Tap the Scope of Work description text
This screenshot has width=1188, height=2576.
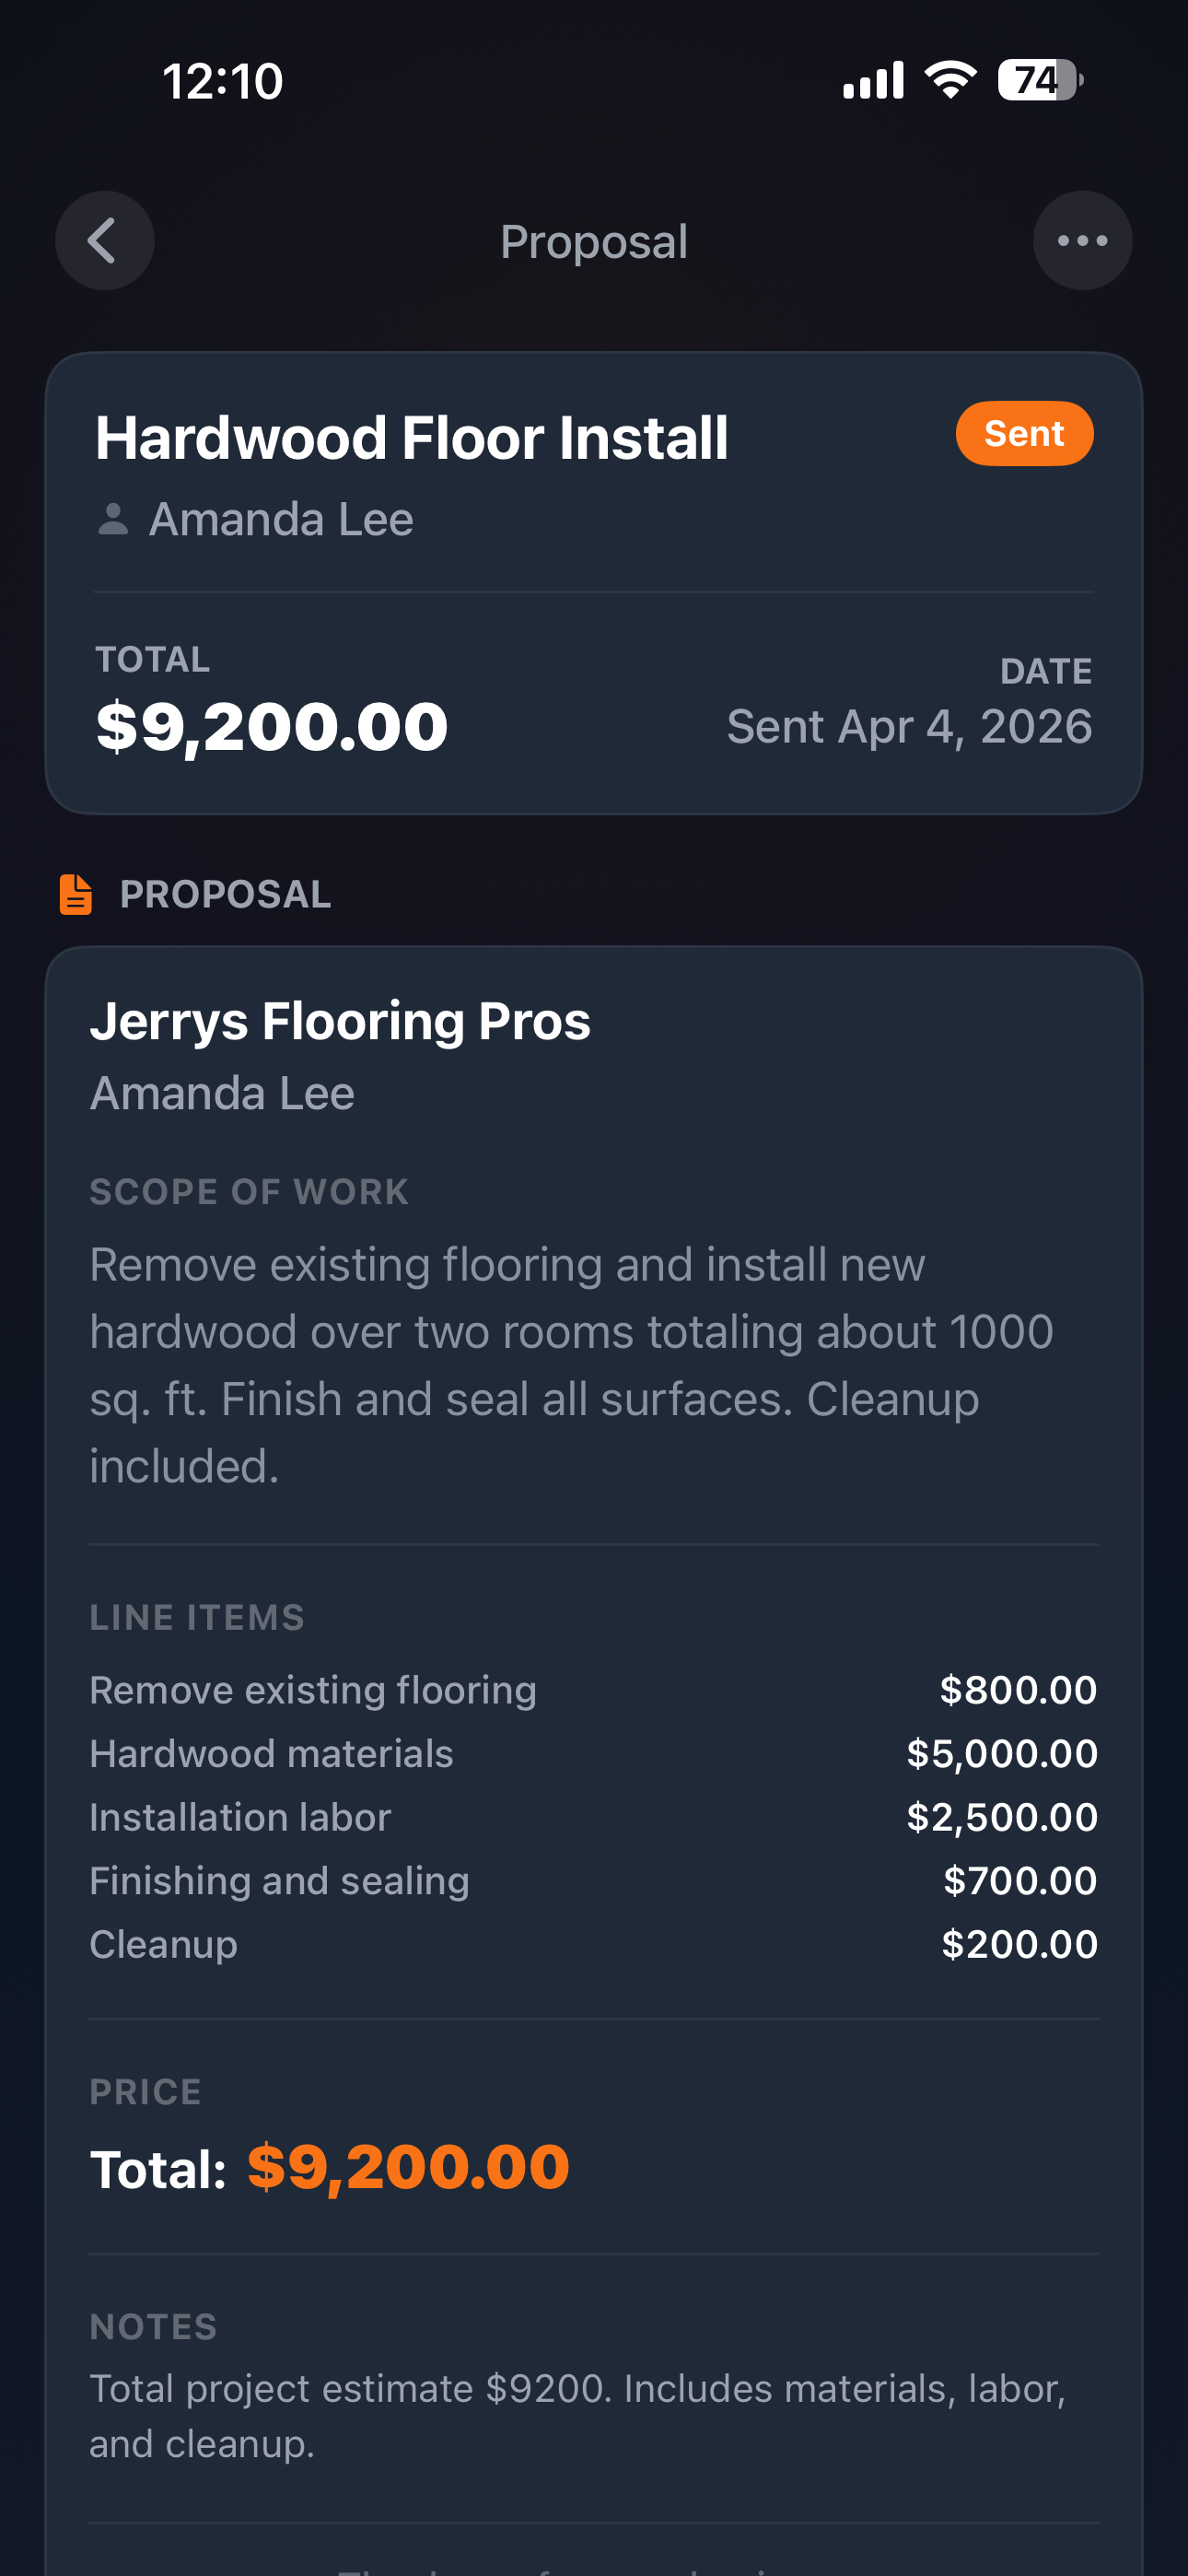tap(570, 1365)
